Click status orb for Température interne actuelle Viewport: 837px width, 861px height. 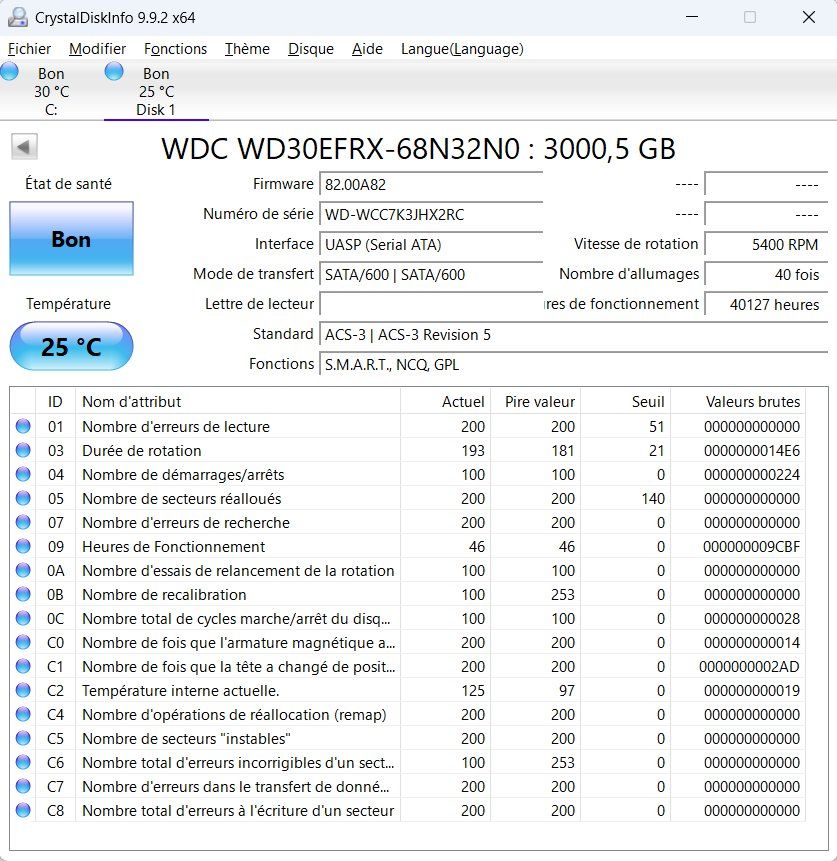pyautogui.click(x=23, y=690)
